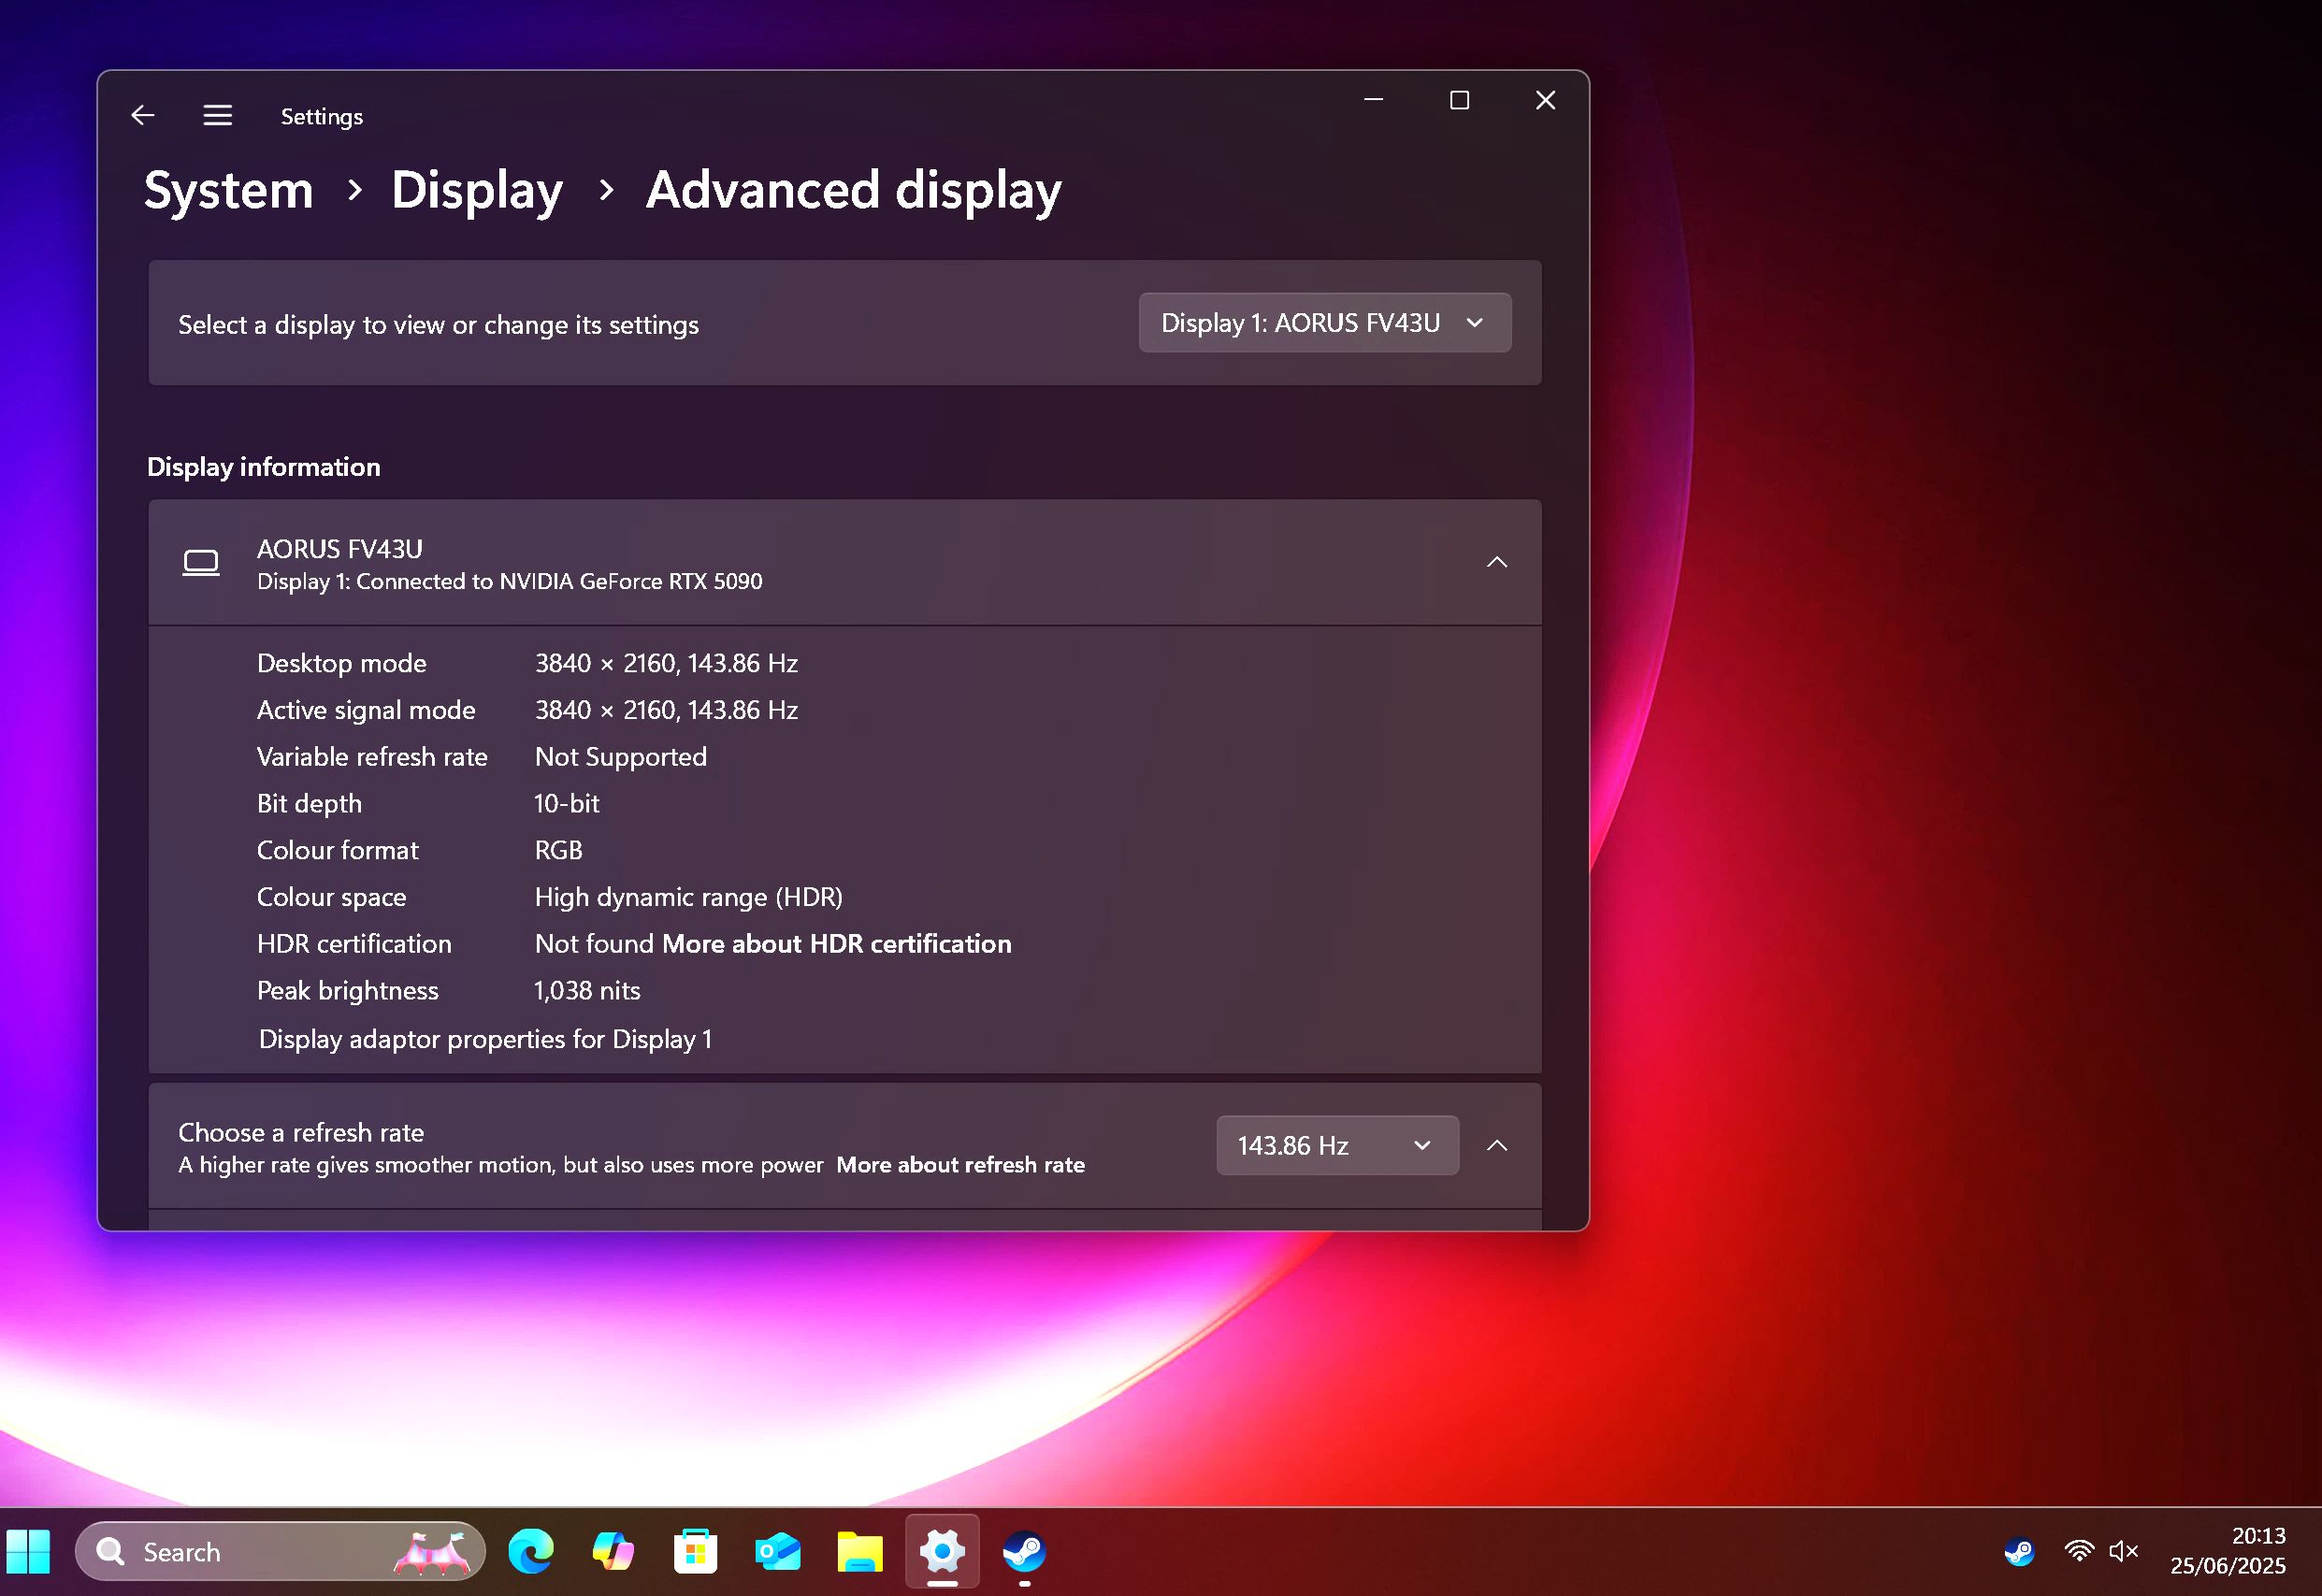Image resolution: width=2322 pixels, height=1596 pixels.
Task: Open Steam from the taskbar
Action: (1024, 1552)
